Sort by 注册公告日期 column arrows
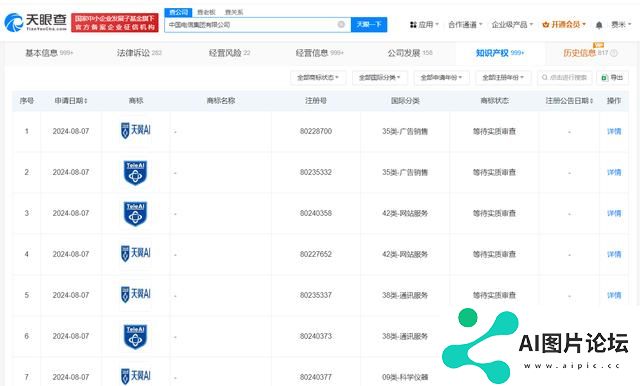 click(591, 101)
